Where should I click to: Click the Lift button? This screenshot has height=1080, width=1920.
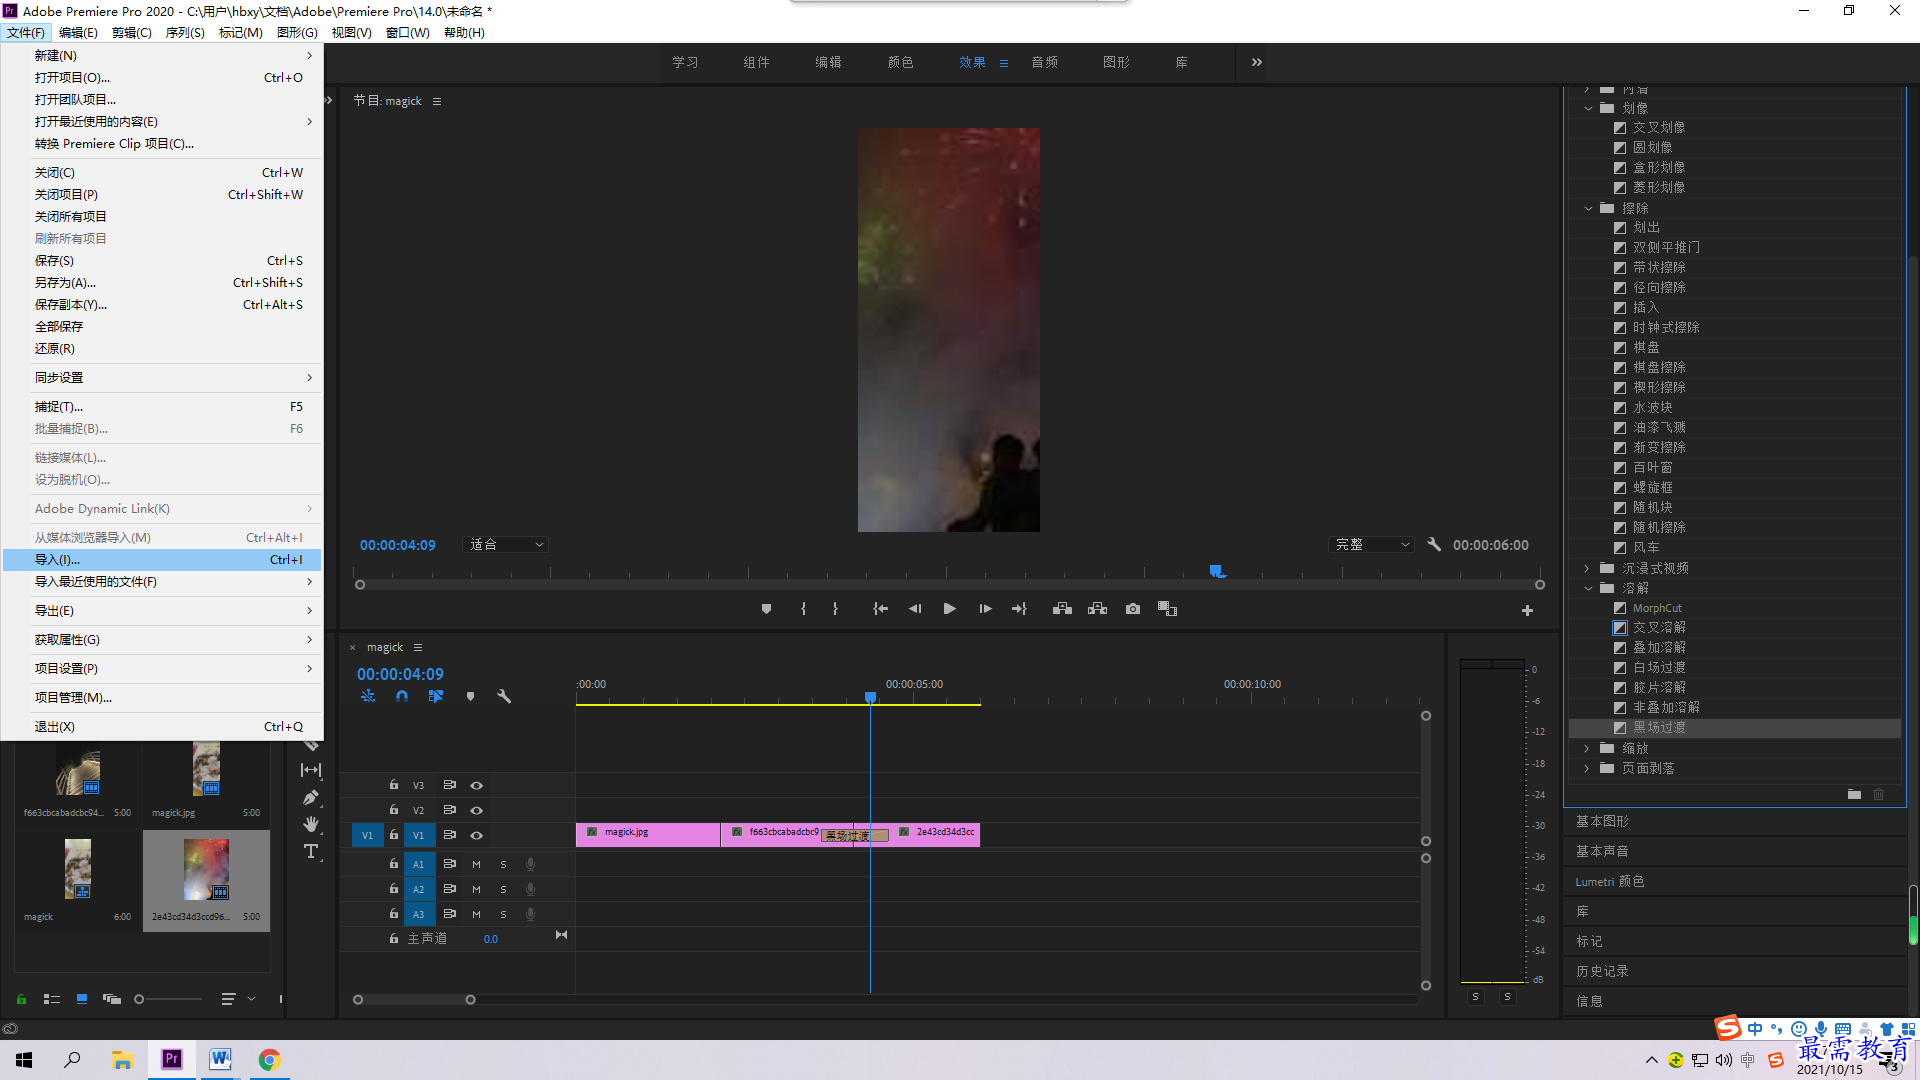point(1062,609)
